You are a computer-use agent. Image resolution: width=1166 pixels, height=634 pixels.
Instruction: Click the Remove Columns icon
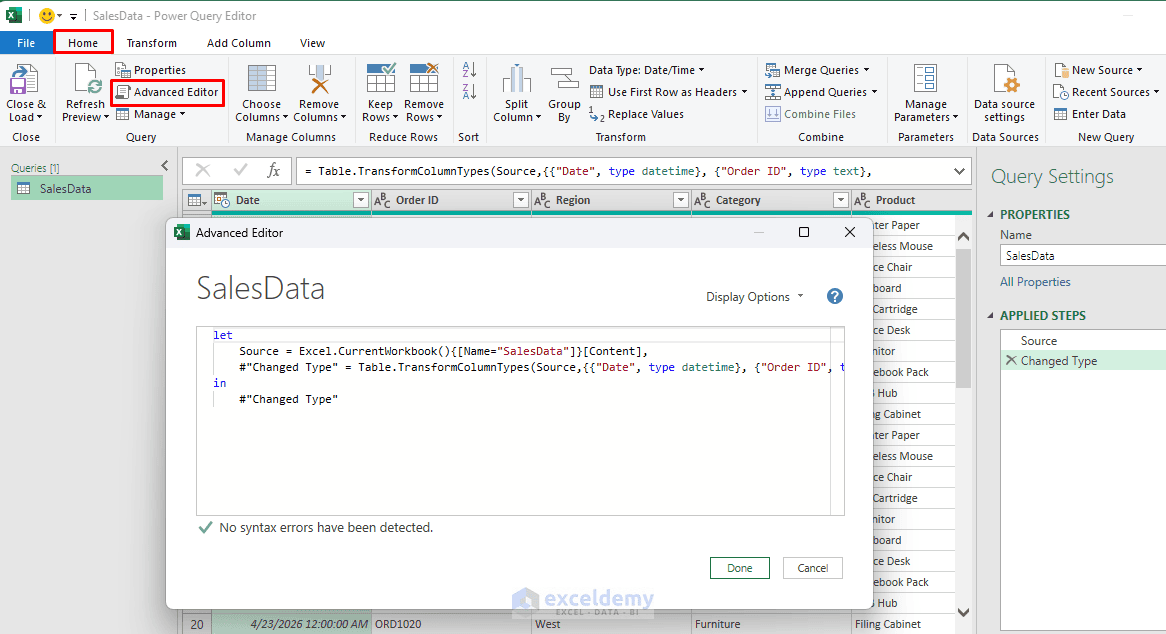[319, 80]
